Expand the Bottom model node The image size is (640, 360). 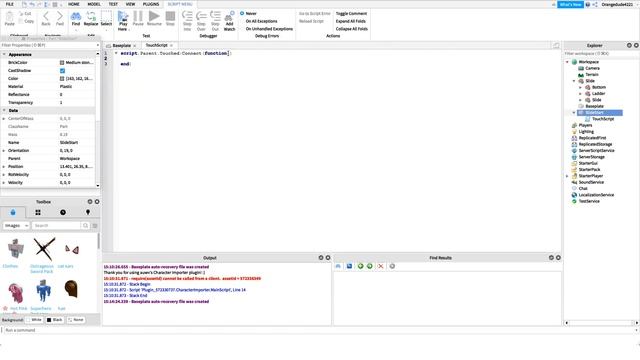coord(580,87)
